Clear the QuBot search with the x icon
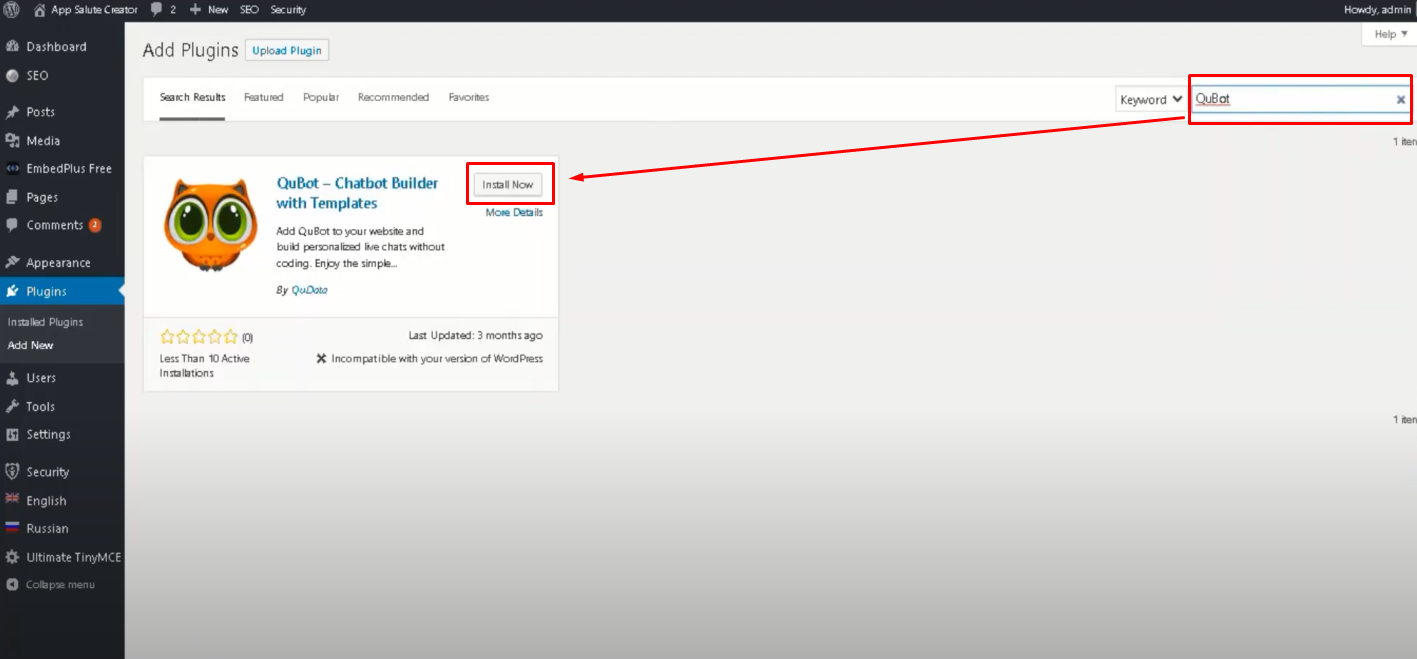1417x659 pixels. coord(1400,100)
